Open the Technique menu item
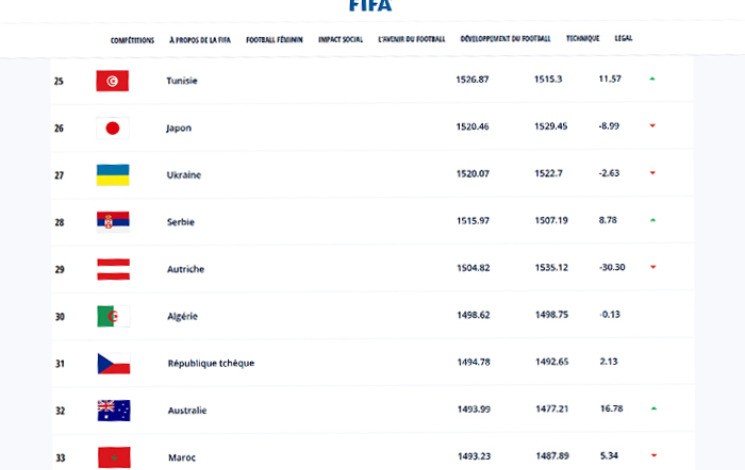 (x=583, y=39)
